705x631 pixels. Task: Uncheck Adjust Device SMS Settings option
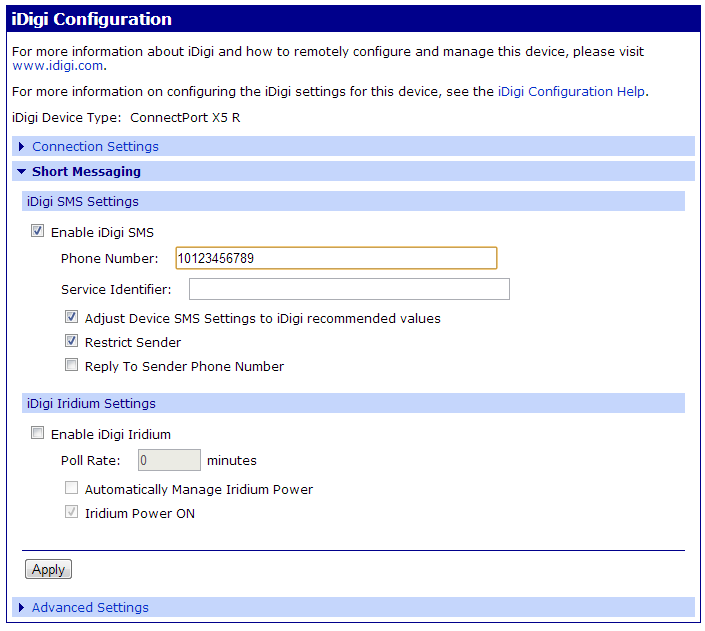pos(72,318)
